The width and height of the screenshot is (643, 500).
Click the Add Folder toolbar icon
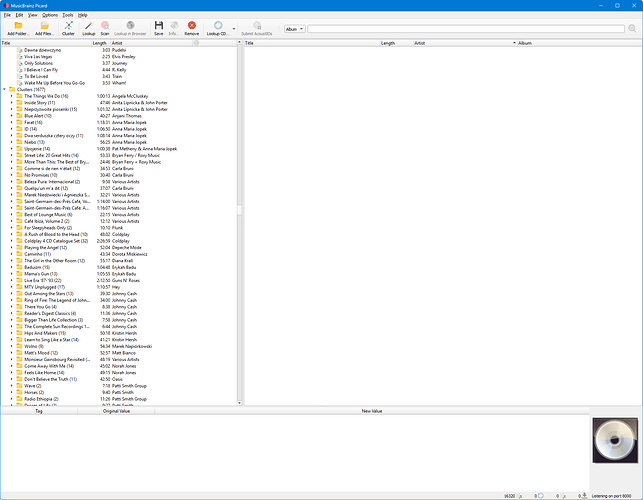coord(17,27)
